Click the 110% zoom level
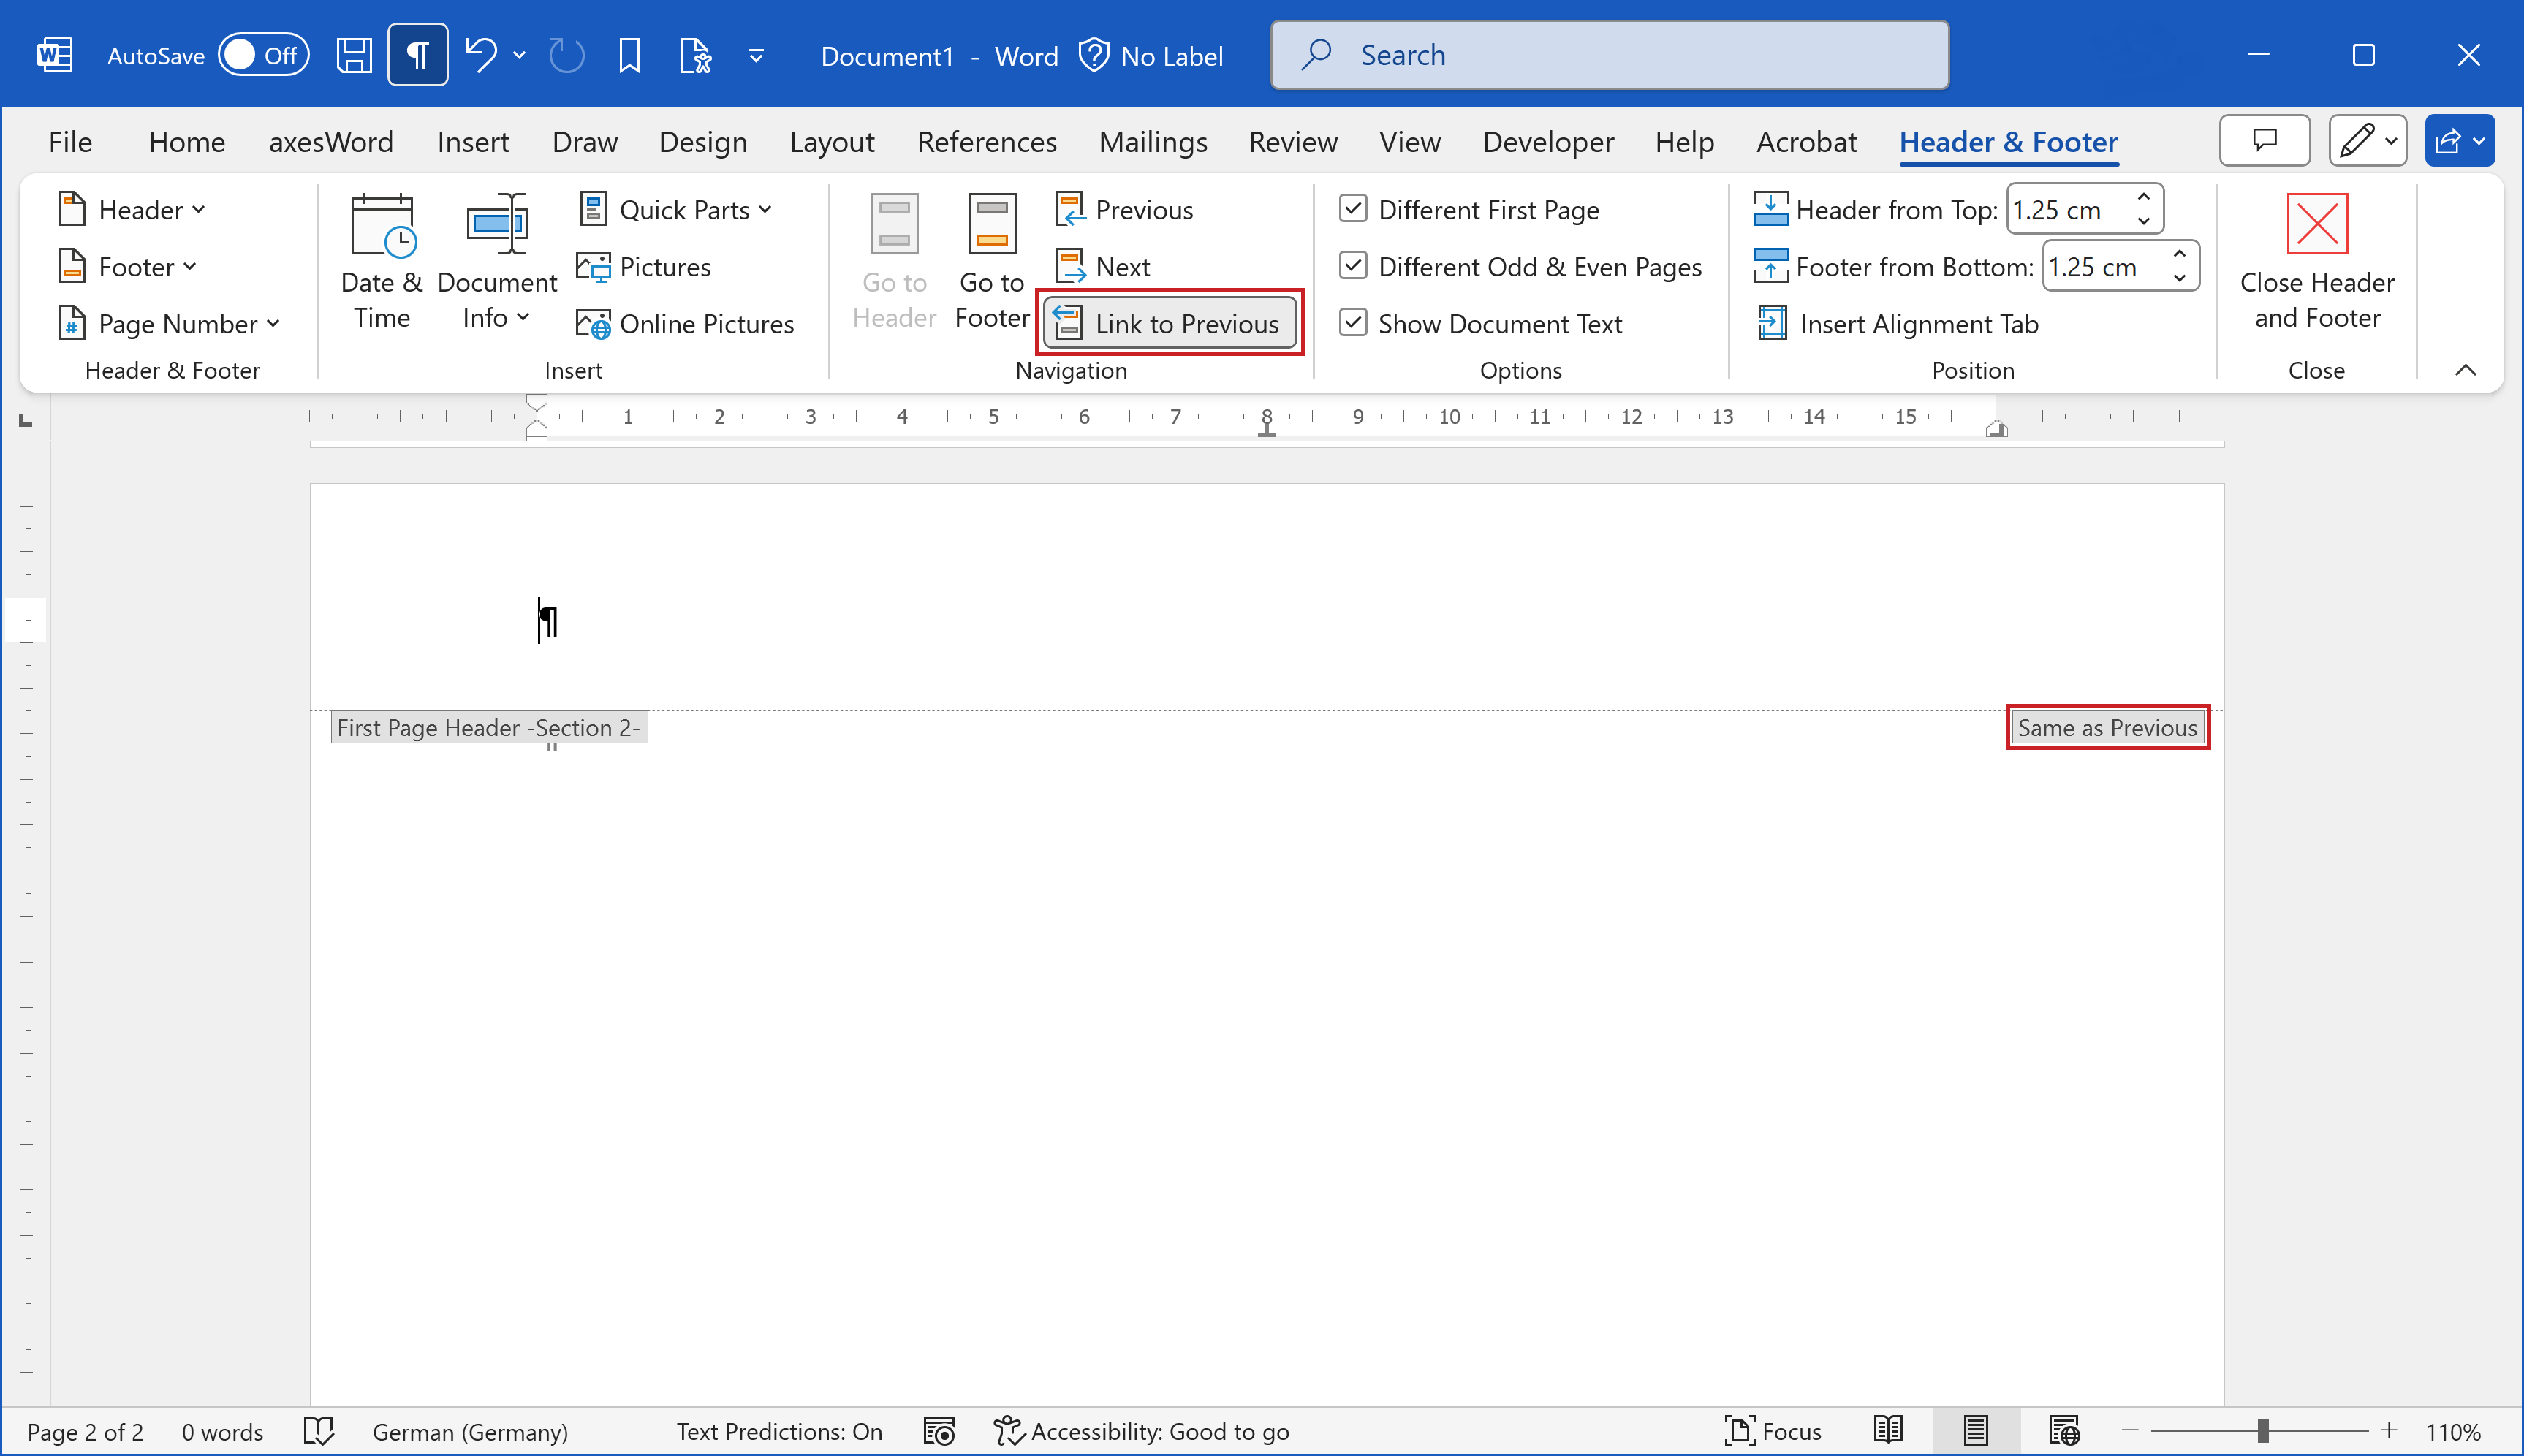 pos(2453,1432)
